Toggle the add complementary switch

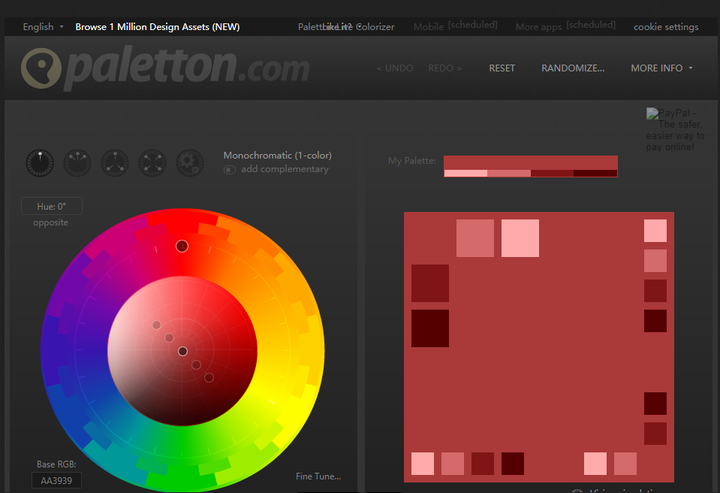(230, 170)
